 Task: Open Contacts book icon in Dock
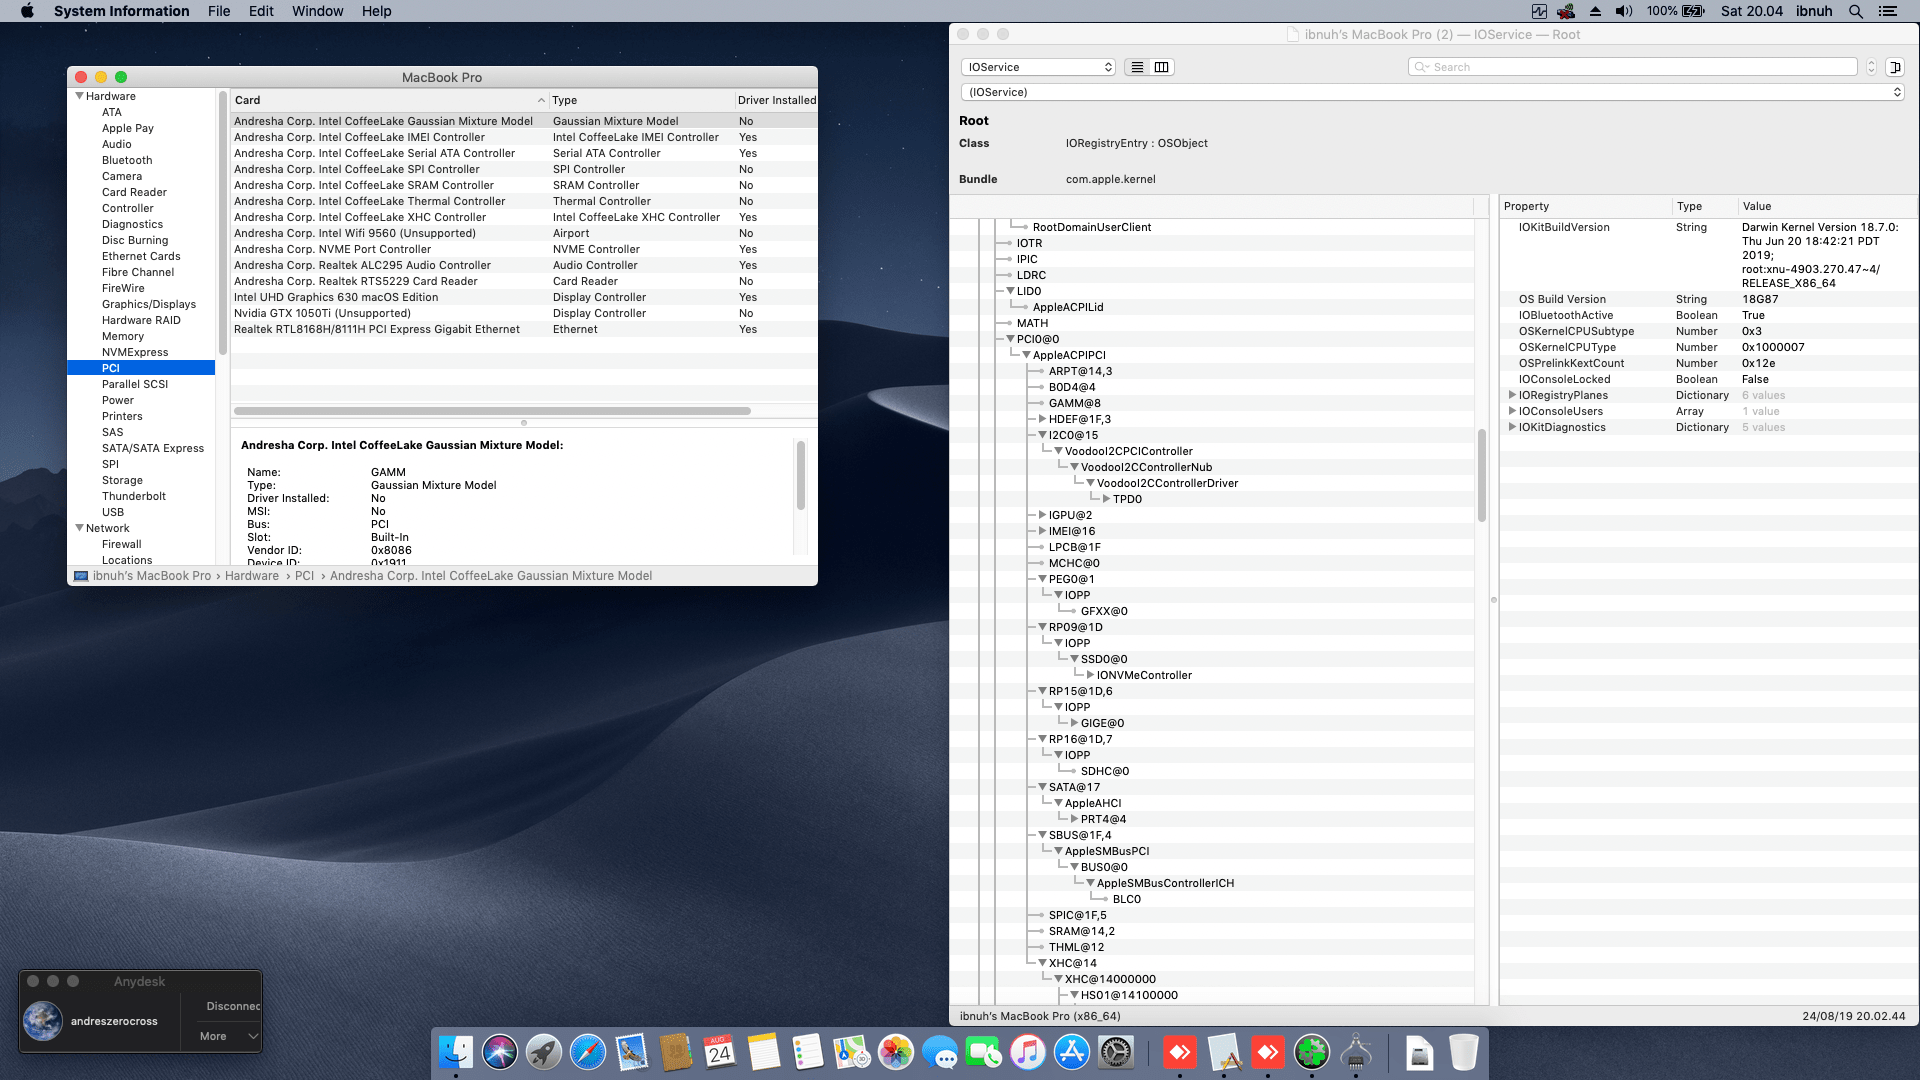tap(676, 1052)
